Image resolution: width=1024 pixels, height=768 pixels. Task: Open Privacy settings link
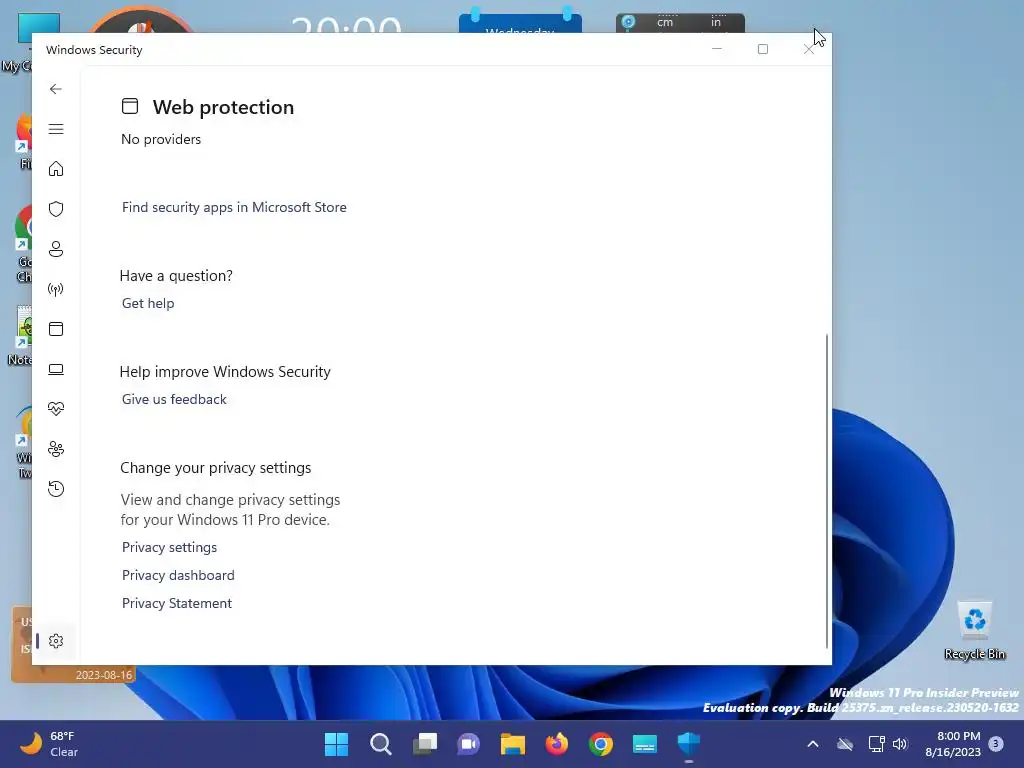click(x=169, y=547)
